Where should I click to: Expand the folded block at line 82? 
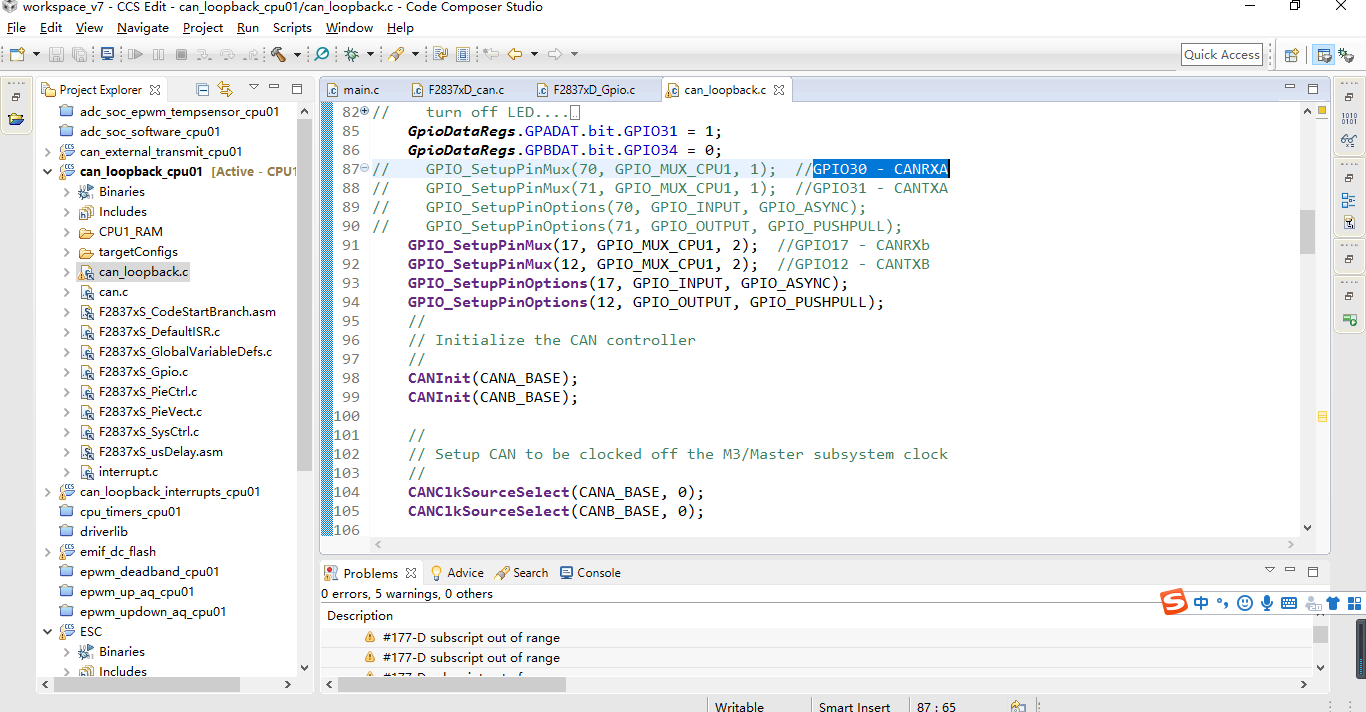(x=364, y=112)
